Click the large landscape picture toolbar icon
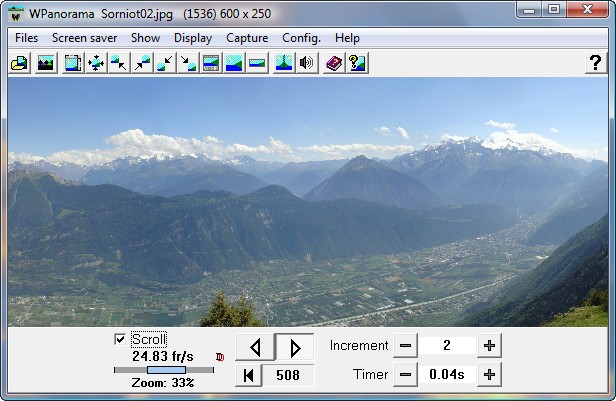 point(234,63)
